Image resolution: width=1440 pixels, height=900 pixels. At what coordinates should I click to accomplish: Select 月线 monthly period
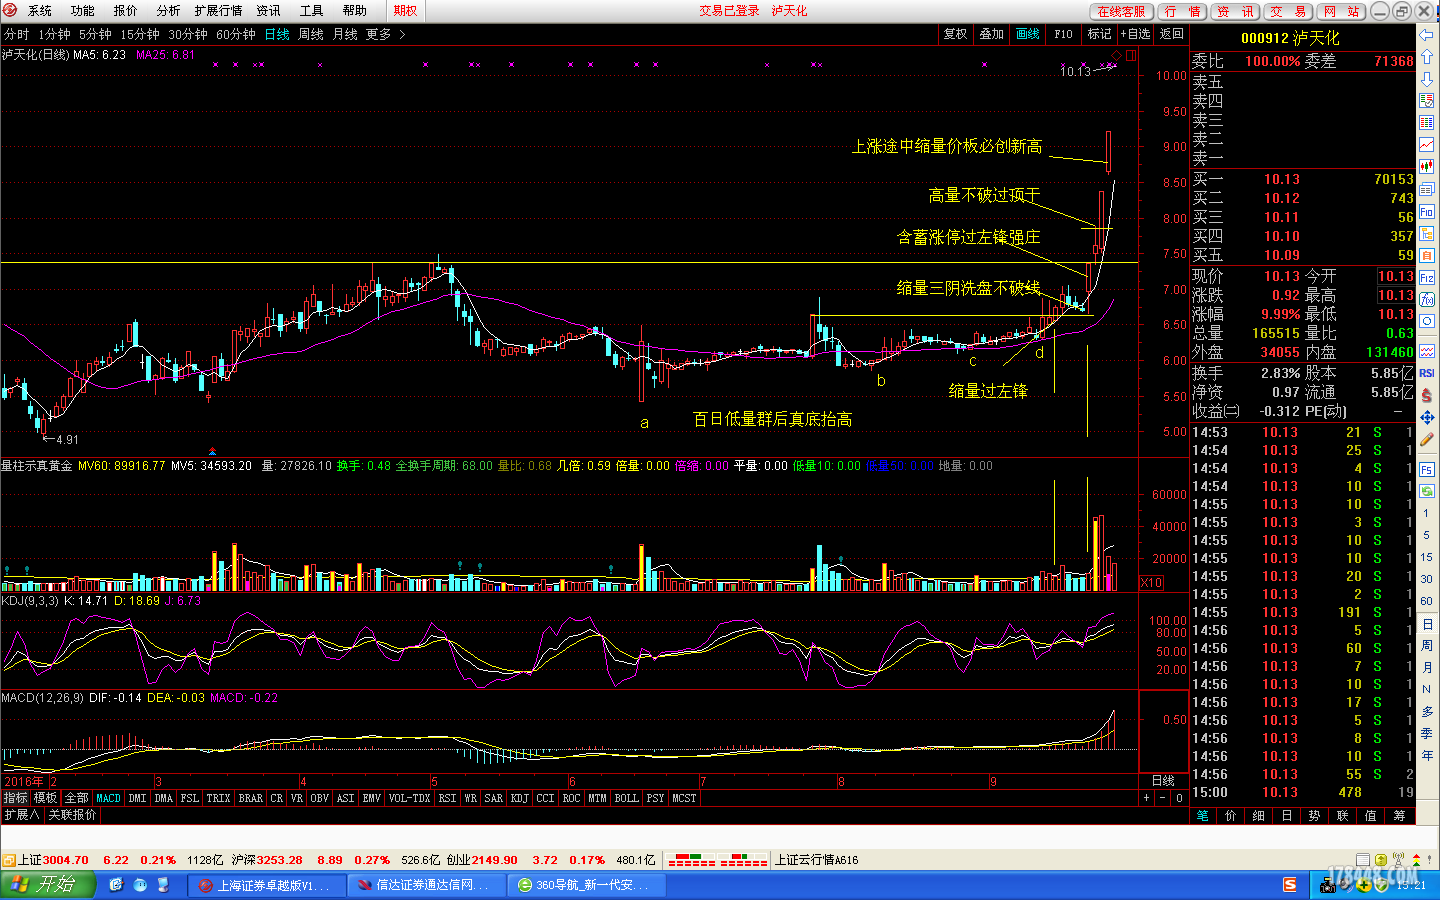coord(345,34)
